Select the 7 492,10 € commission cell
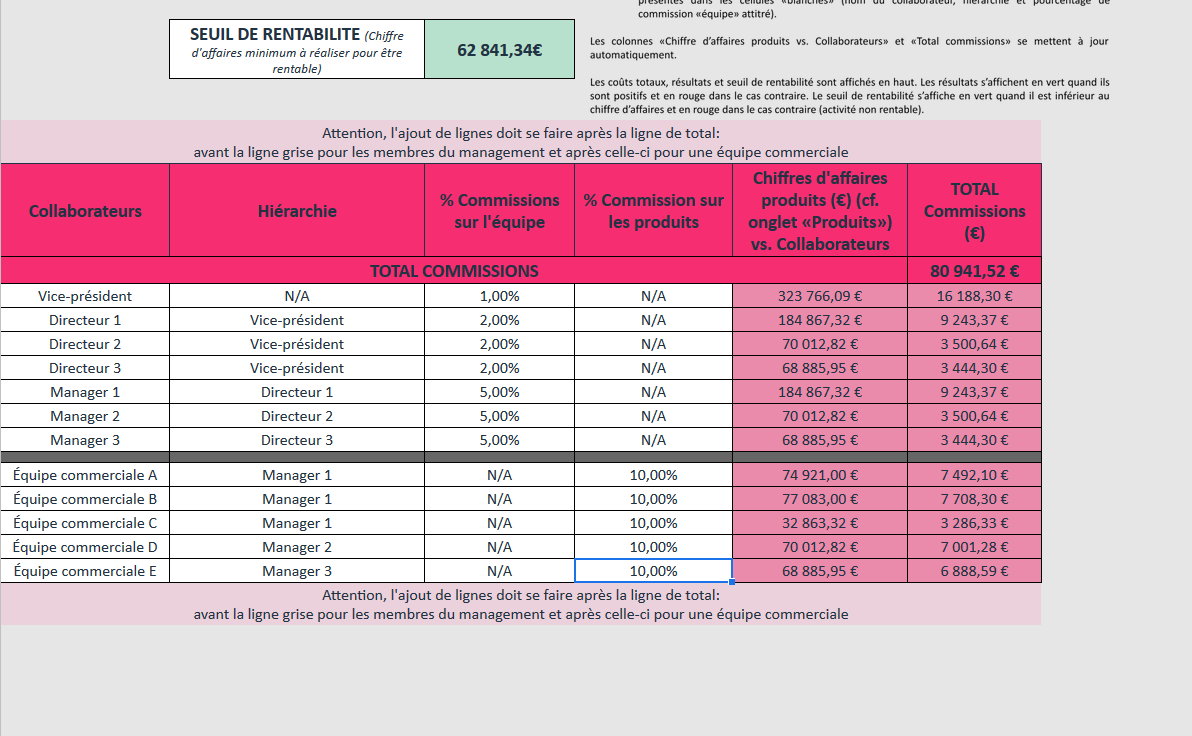 [x=974, y=475]
